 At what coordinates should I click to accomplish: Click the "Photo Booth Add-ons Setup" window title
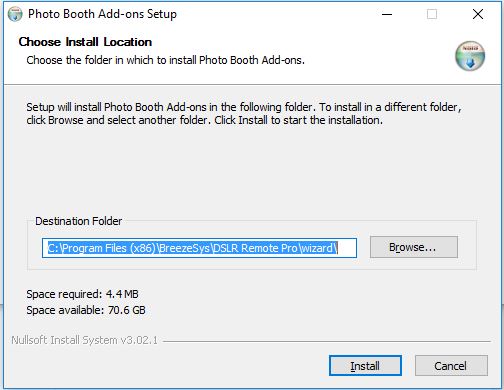102,14
